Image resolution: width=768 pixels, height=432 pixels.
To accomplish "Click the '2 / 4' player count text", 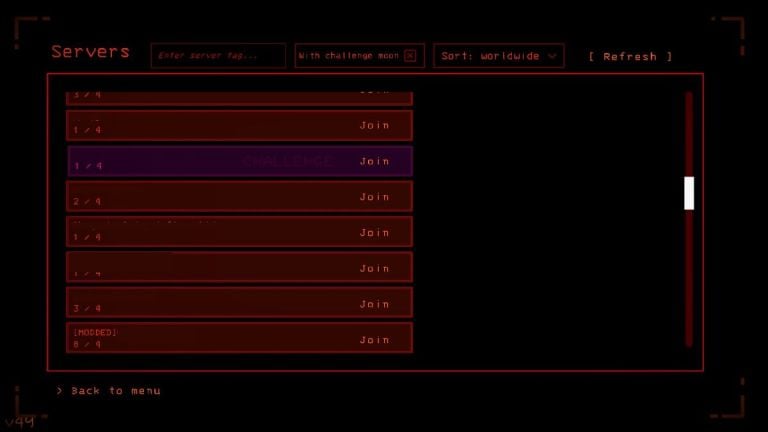I will tap(87, 201).
